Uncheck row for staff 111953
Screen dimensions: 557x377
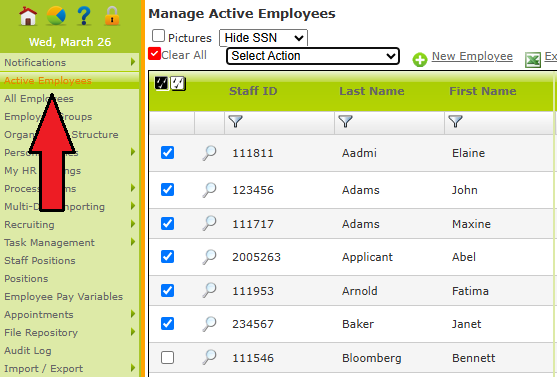[x=167, y=290]
